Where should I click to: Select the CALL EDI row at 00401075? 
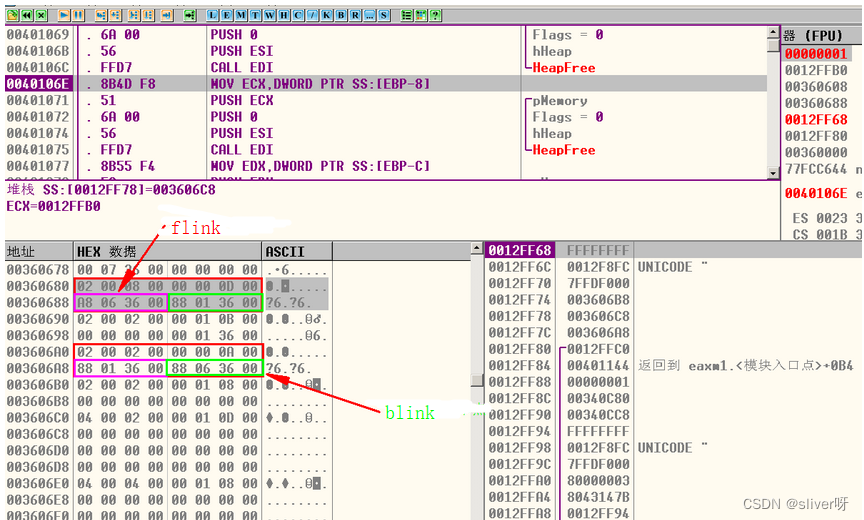(x=386, y=150)
